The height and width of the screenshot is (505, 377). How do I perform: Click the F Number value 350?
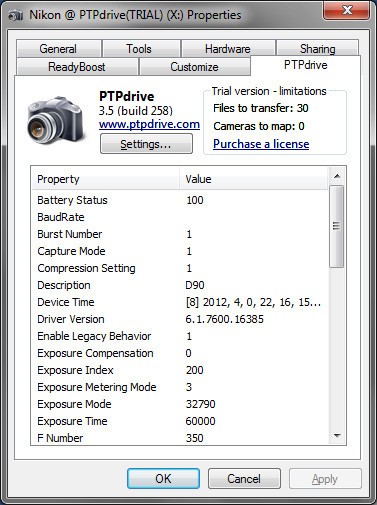coord(195,438)
